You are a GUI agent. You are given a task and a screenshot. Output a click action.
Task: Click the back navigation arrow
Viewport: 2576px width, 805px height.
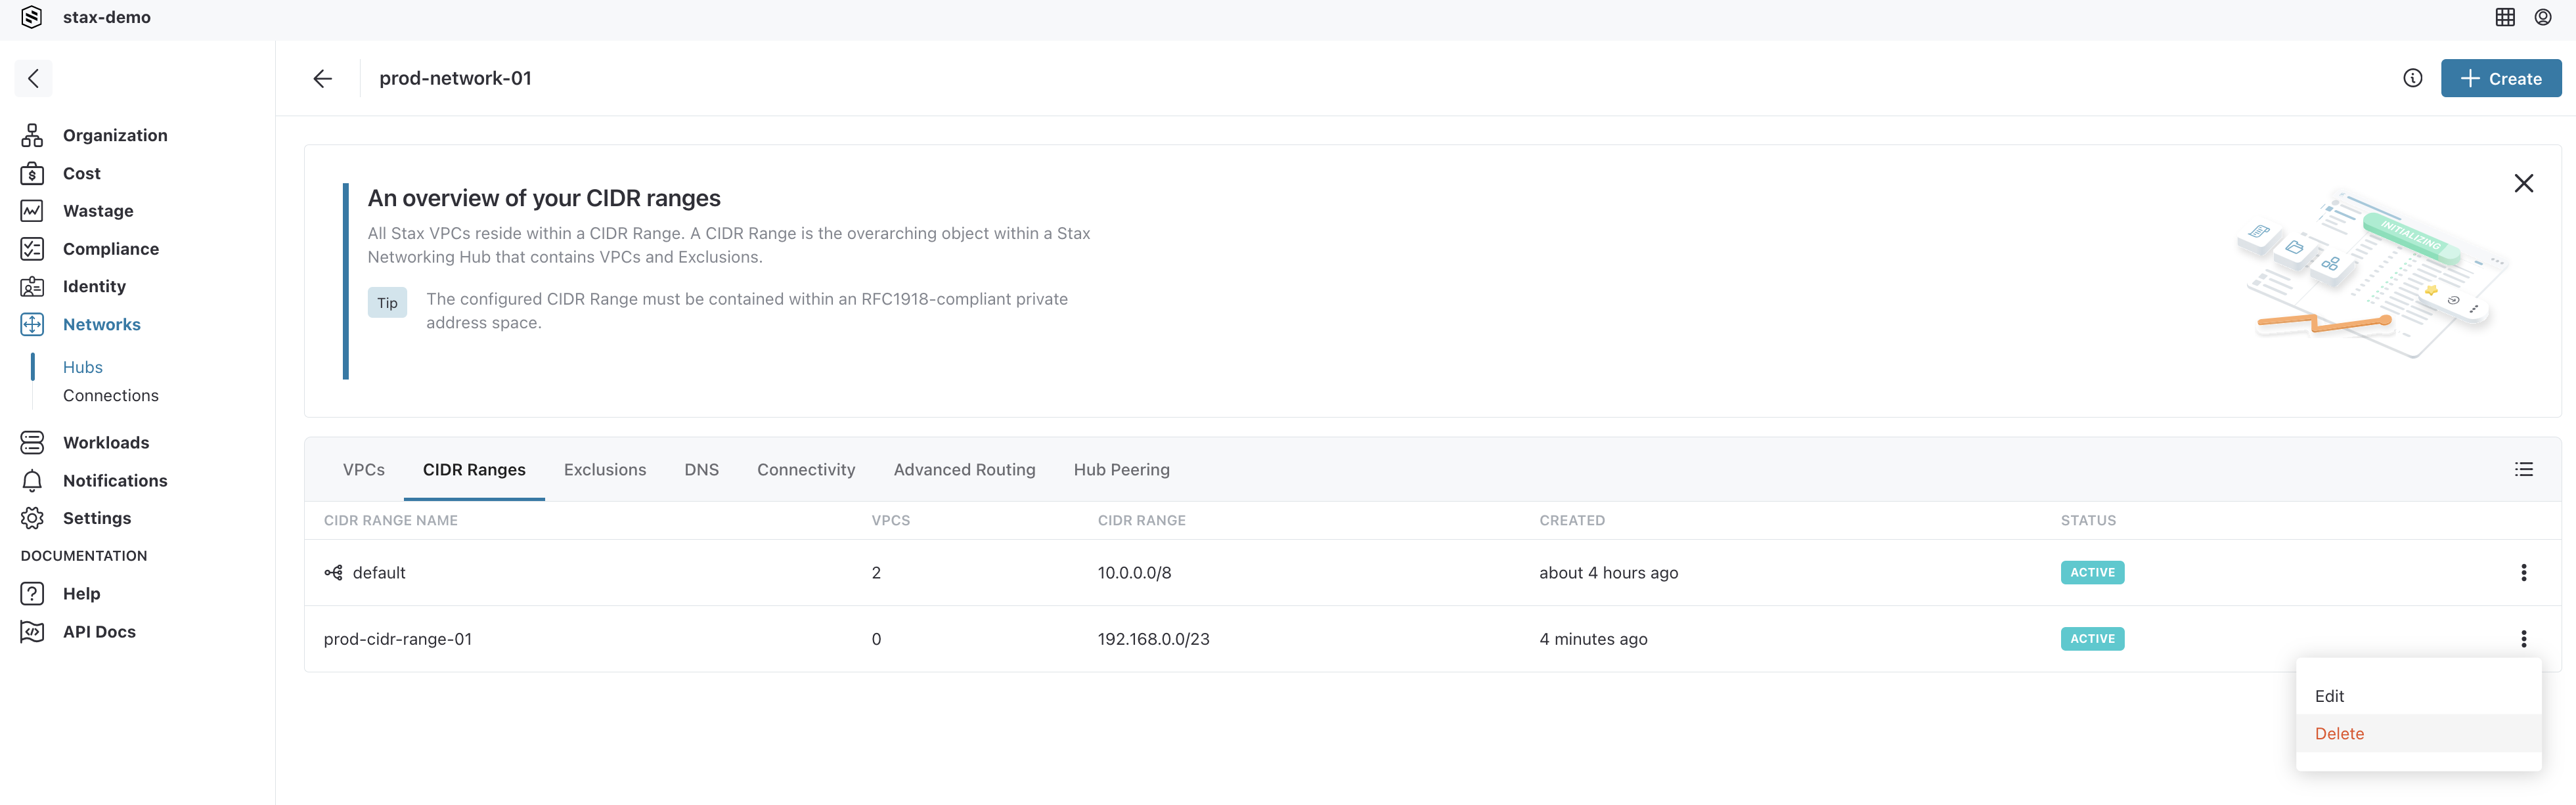(x=322, y=77)
